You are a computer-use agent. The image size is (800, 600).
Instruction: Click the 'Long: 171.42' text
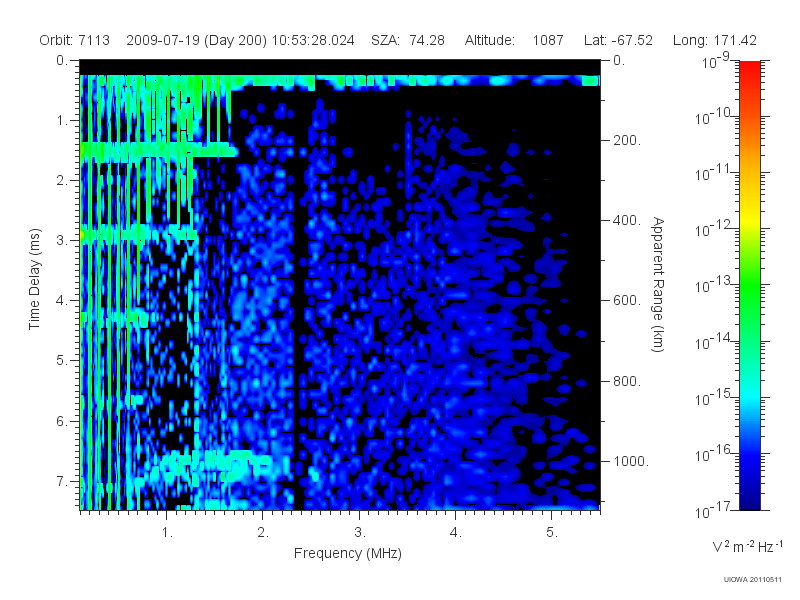tap(715, 40)
